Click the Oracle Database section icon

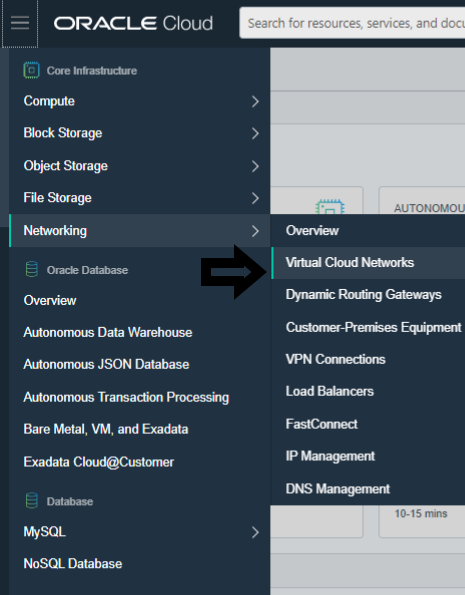(x=32, y=269)
